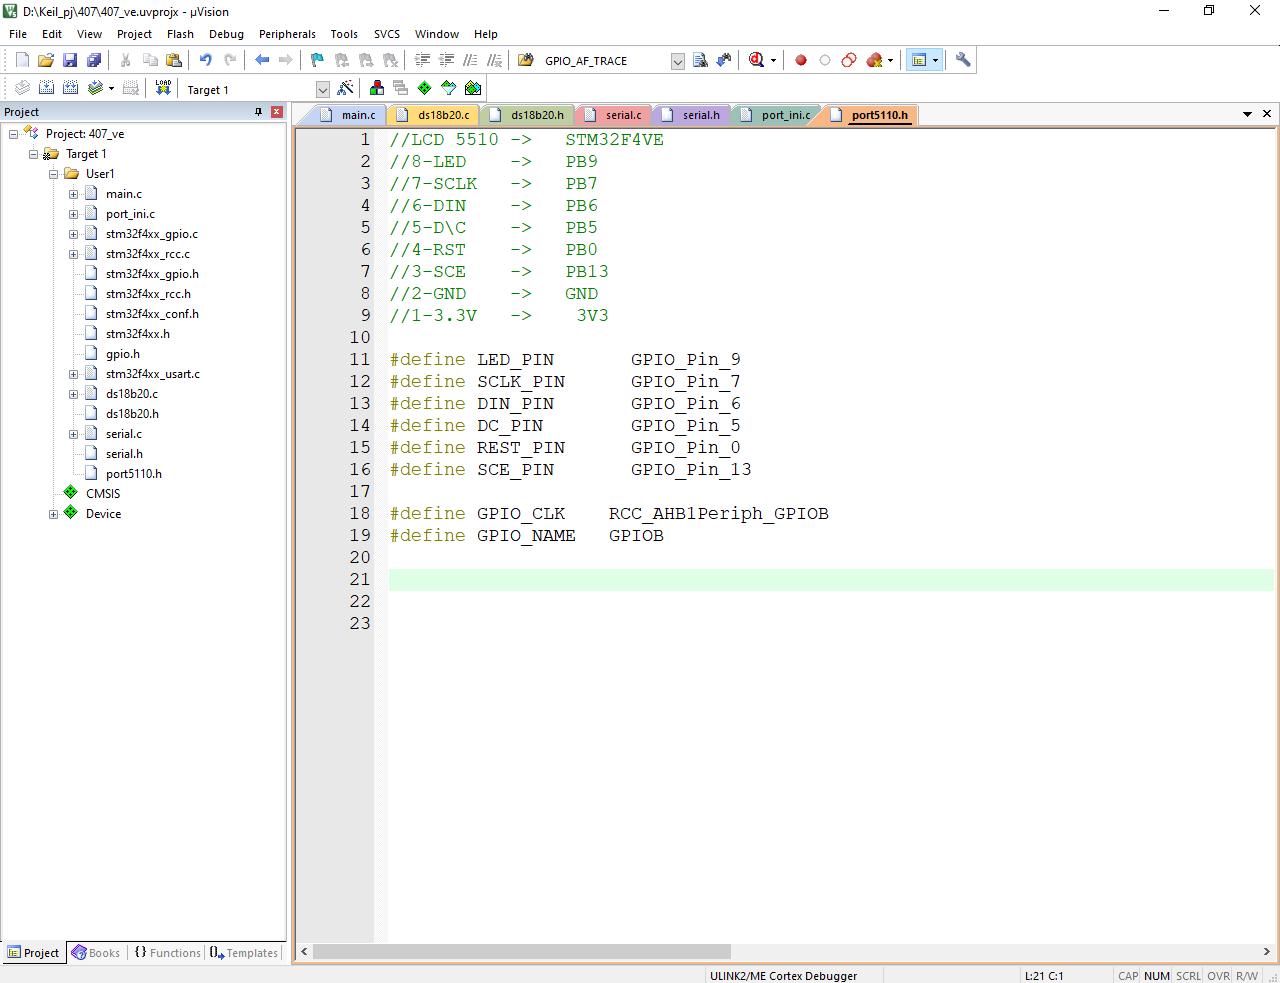
Task: Open the Manage Project Items icon
Action: [x=377, y=88]
